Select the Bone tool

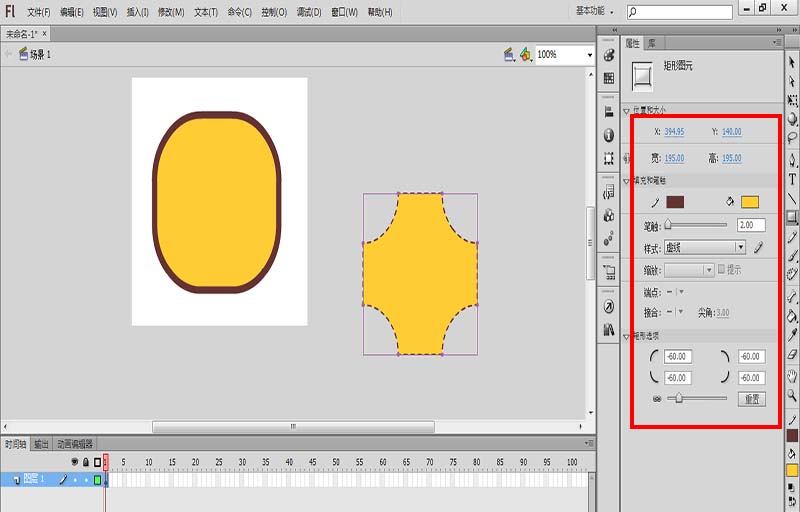[x=792, y=296]
